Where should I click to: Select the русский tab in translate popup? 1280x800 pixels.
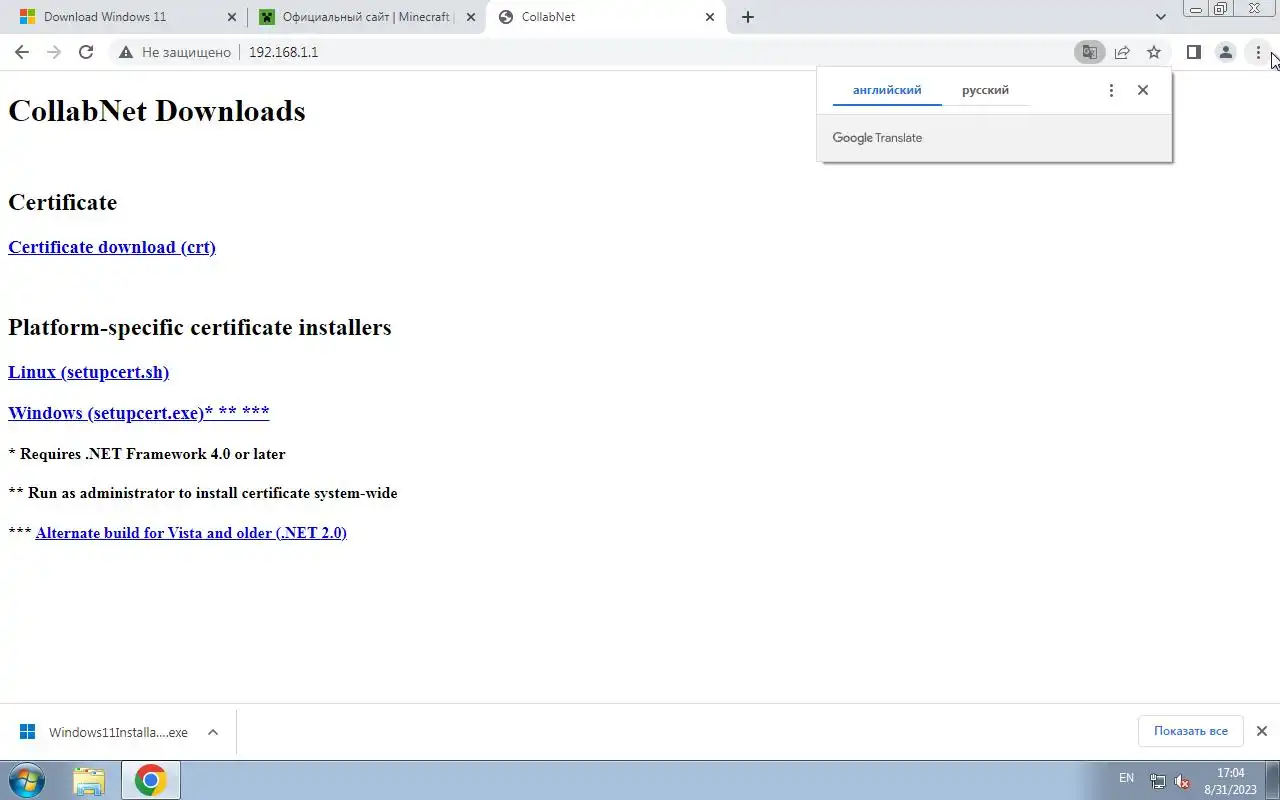tap(985, 90)
